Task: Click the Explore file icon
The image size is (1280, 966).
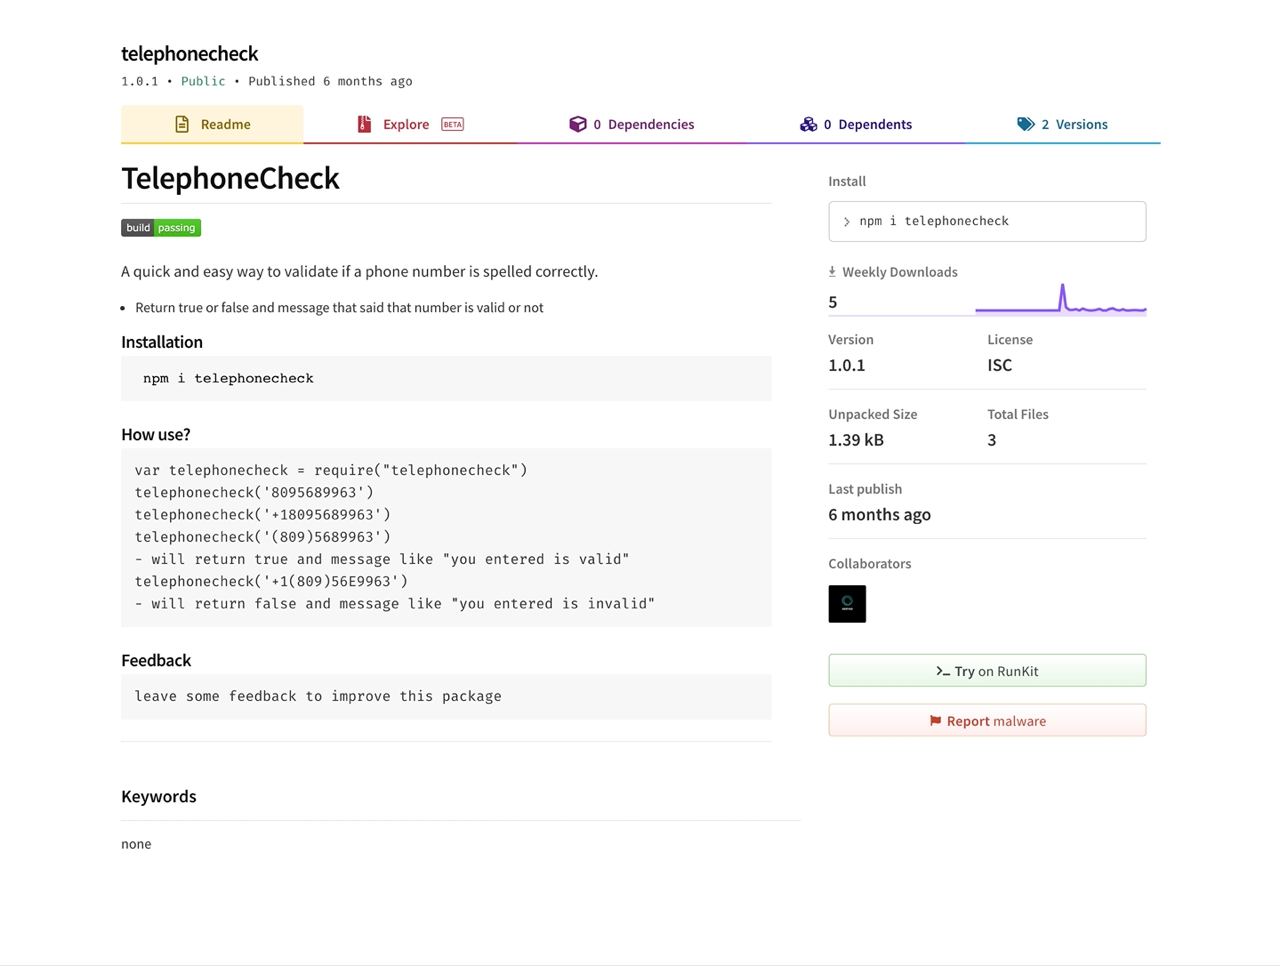Action: click(x=364, y=124)
